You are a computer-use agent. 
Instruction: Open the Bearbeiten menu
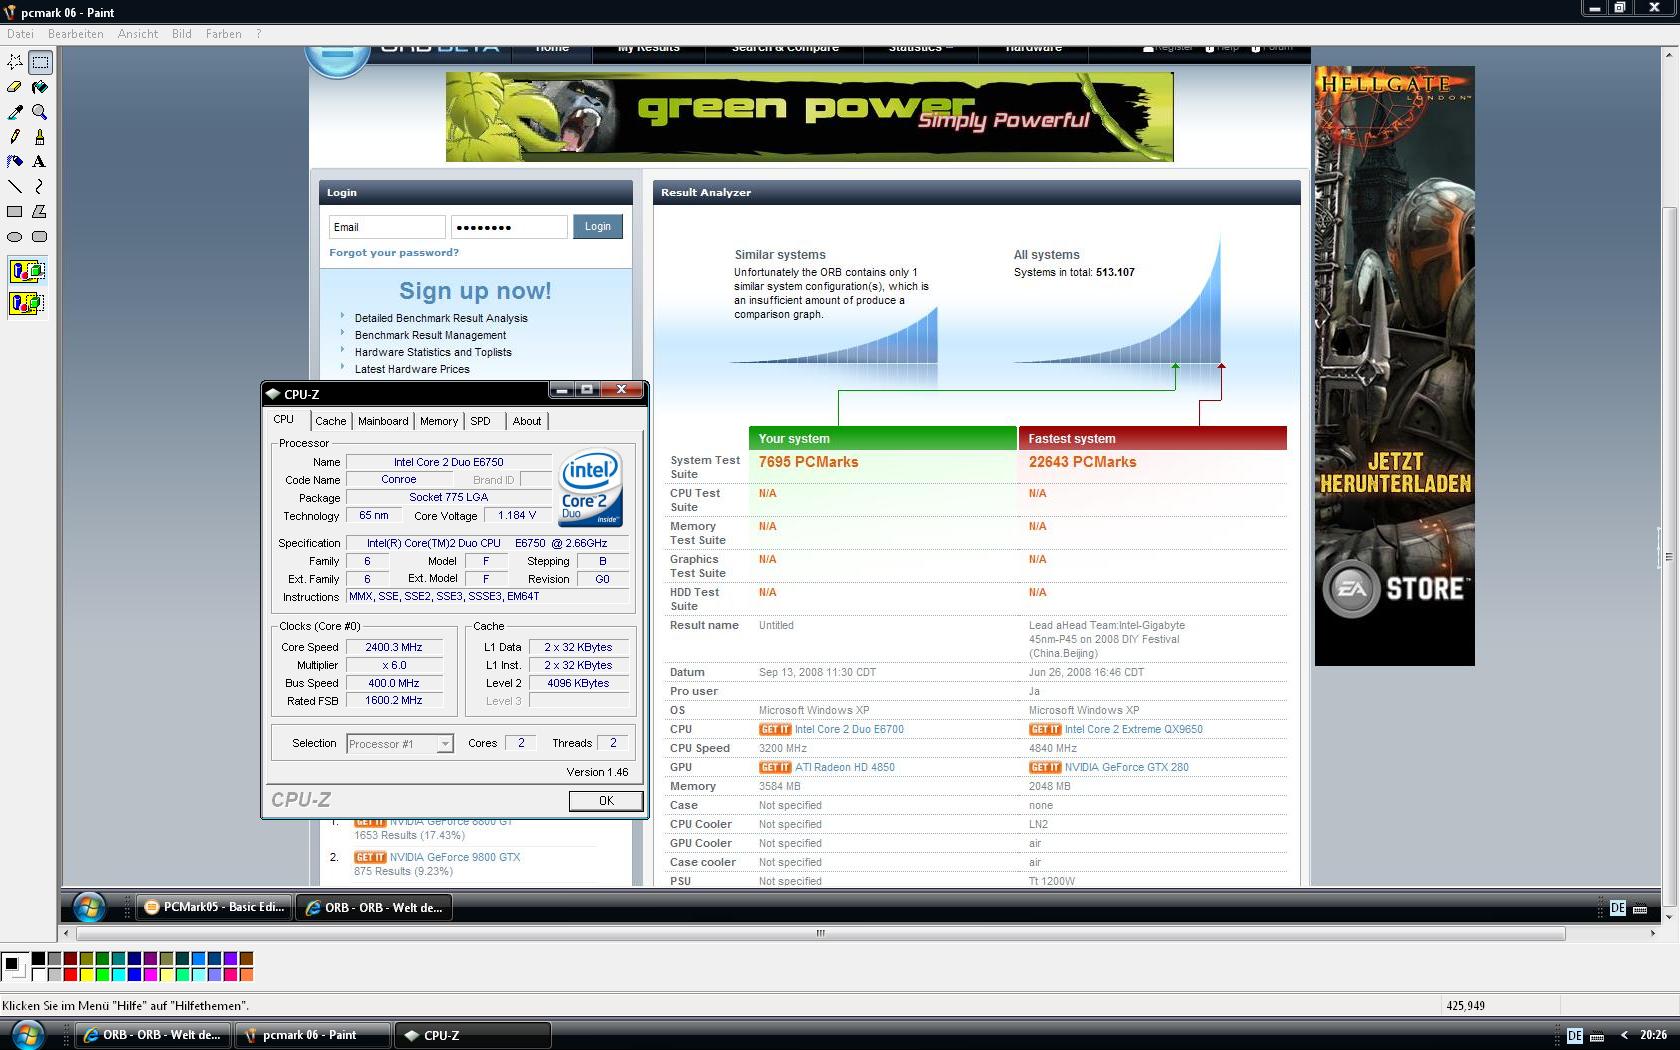[76, 34]
